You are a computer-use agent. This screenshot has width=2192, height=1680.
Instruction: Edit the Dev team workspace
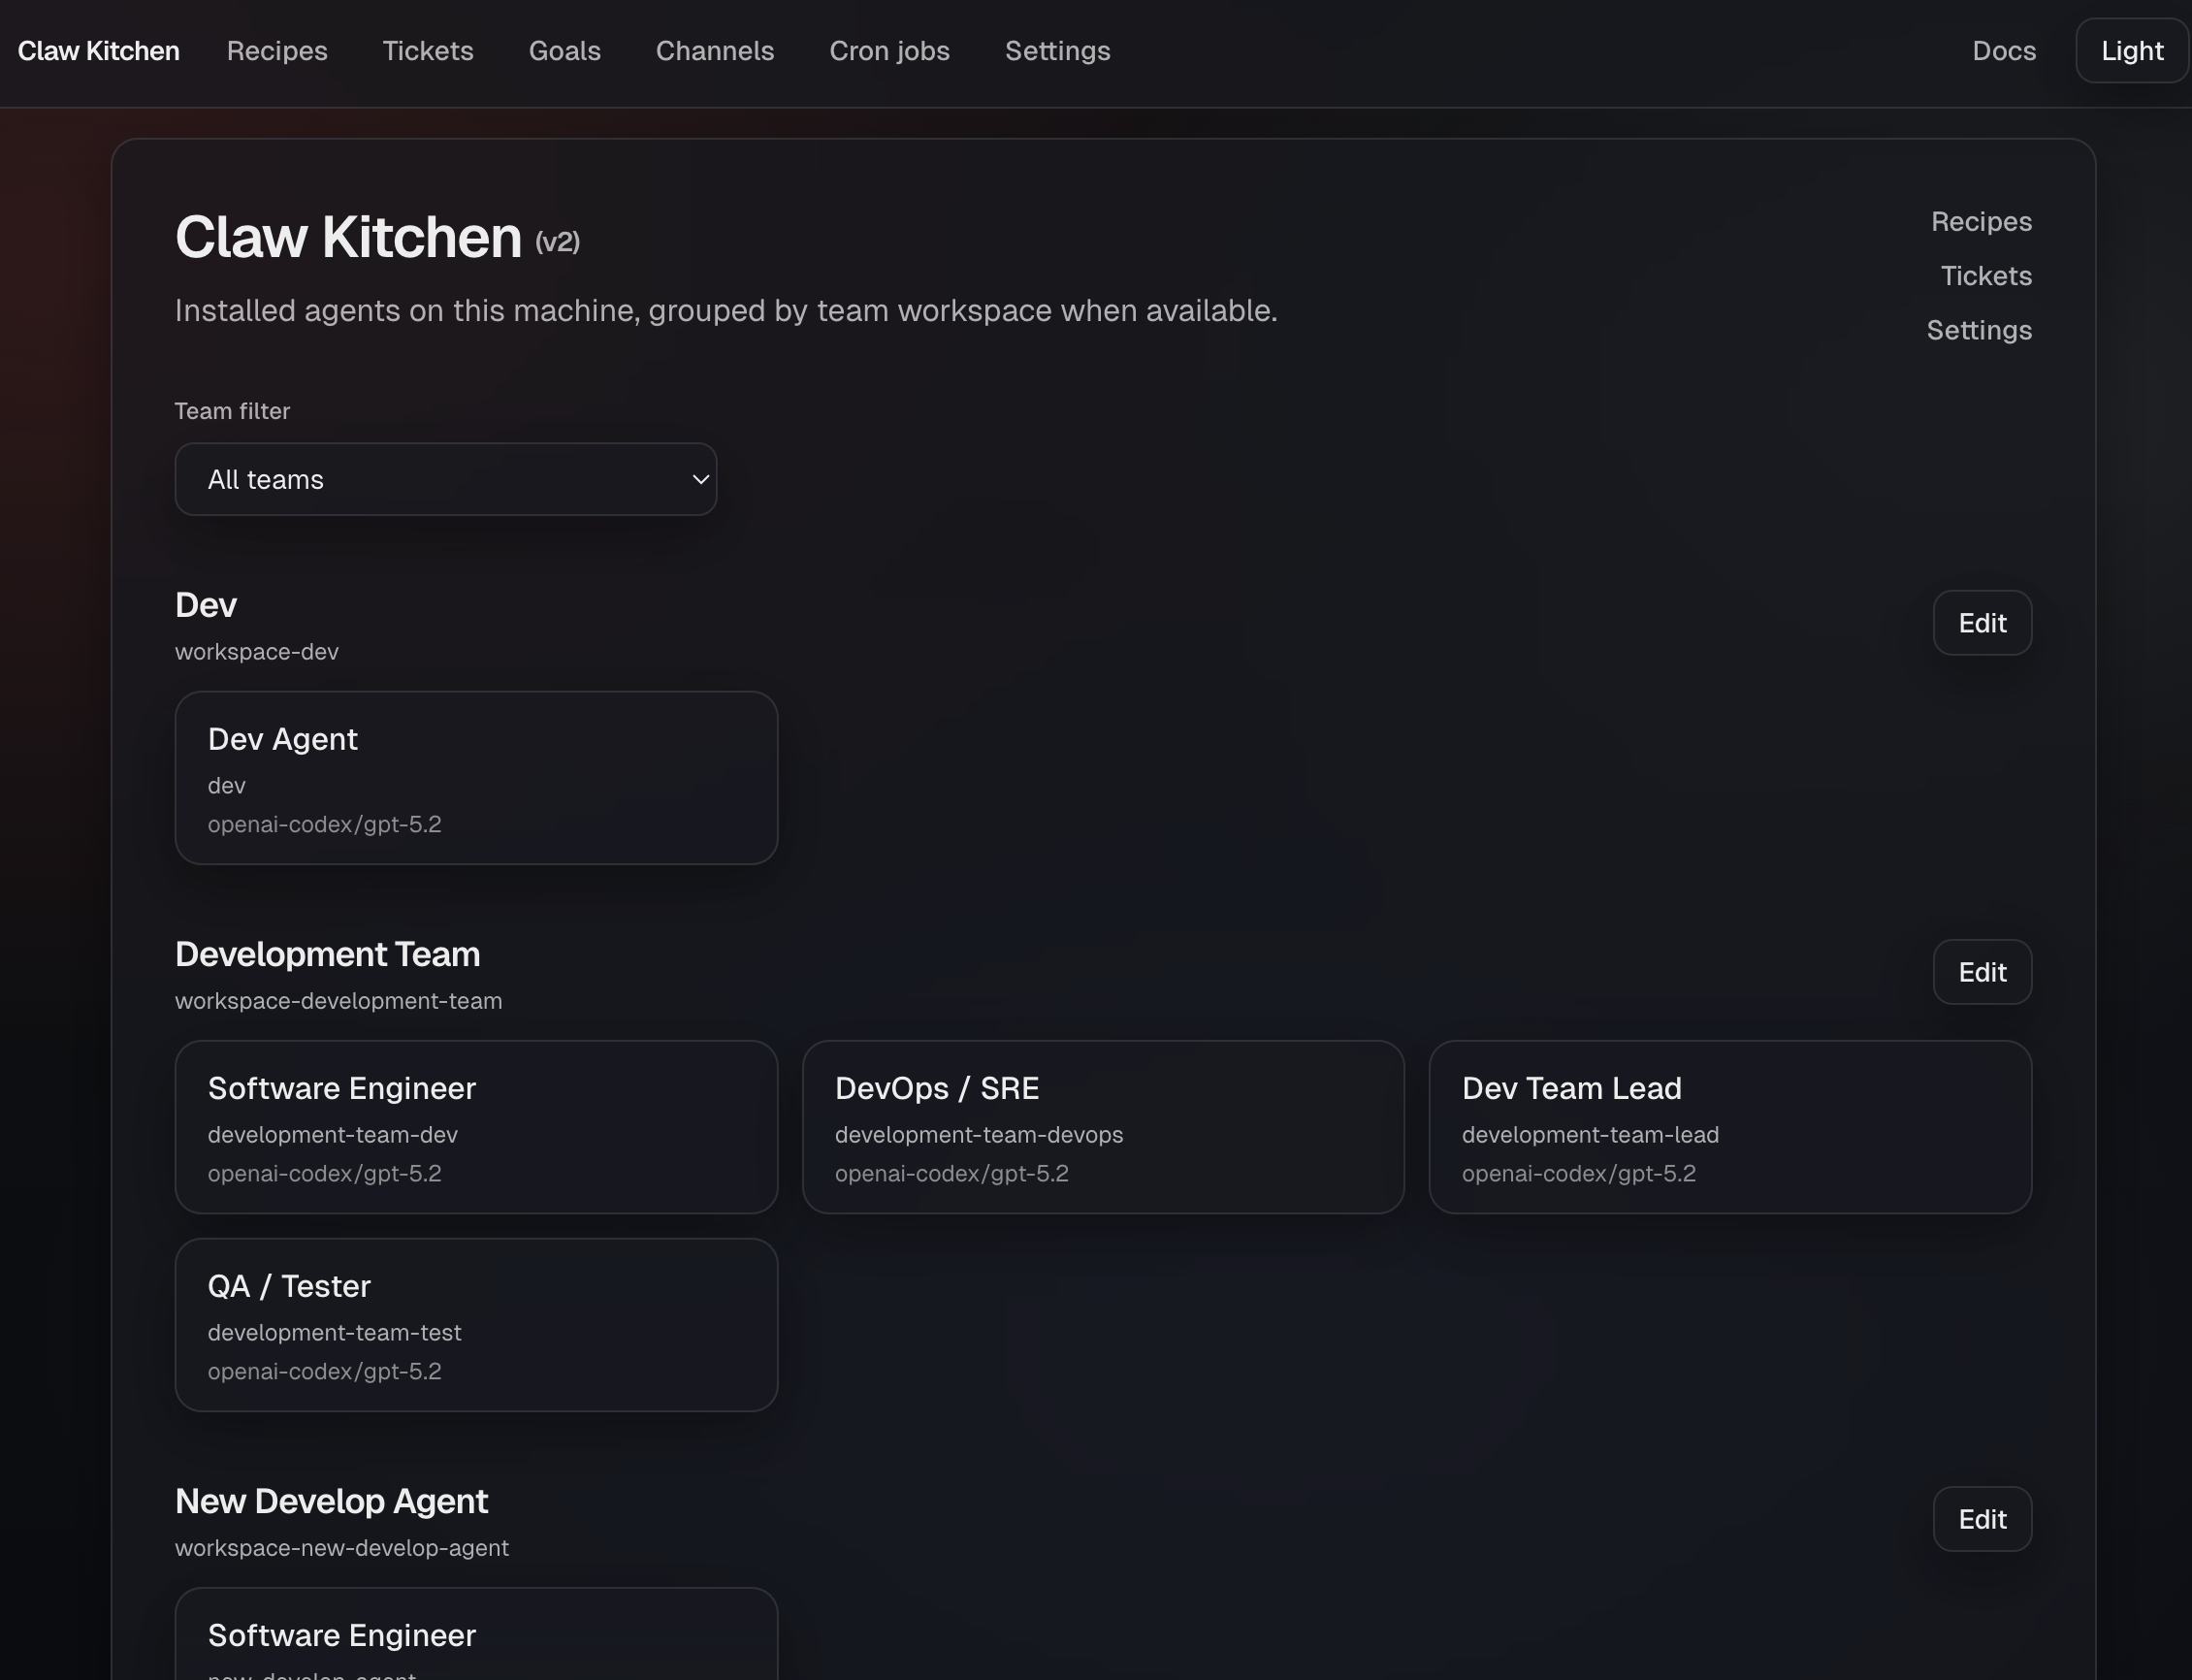tap(1981, 623)
